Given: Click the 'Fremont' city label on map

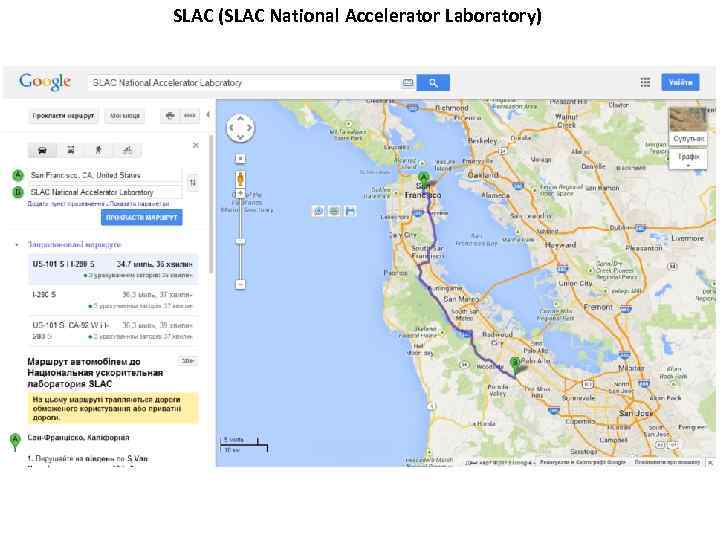Looking at the screenshot, I should tap(598, 307).
